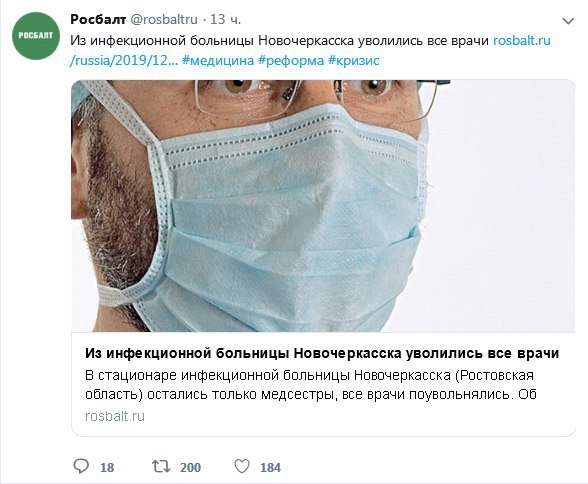Like the tweet with heart icon
Image resolution: width=588 pixels, height=484 pixels.
[242, 467]
